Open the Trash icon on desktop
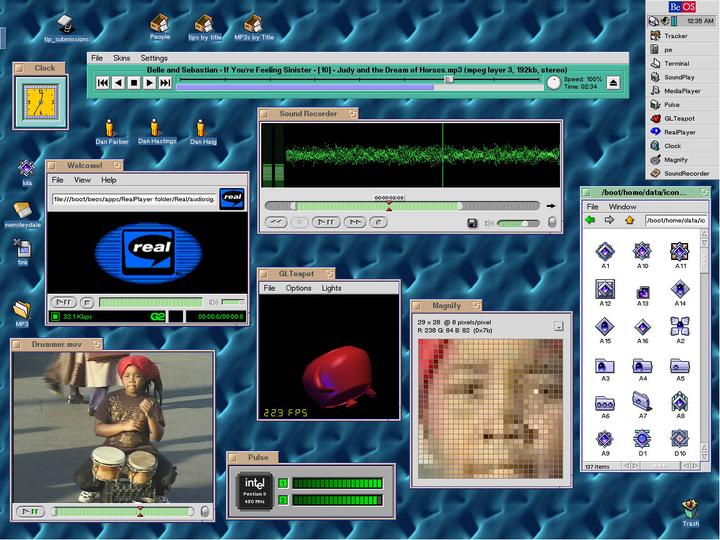 (x=690, y=510)
